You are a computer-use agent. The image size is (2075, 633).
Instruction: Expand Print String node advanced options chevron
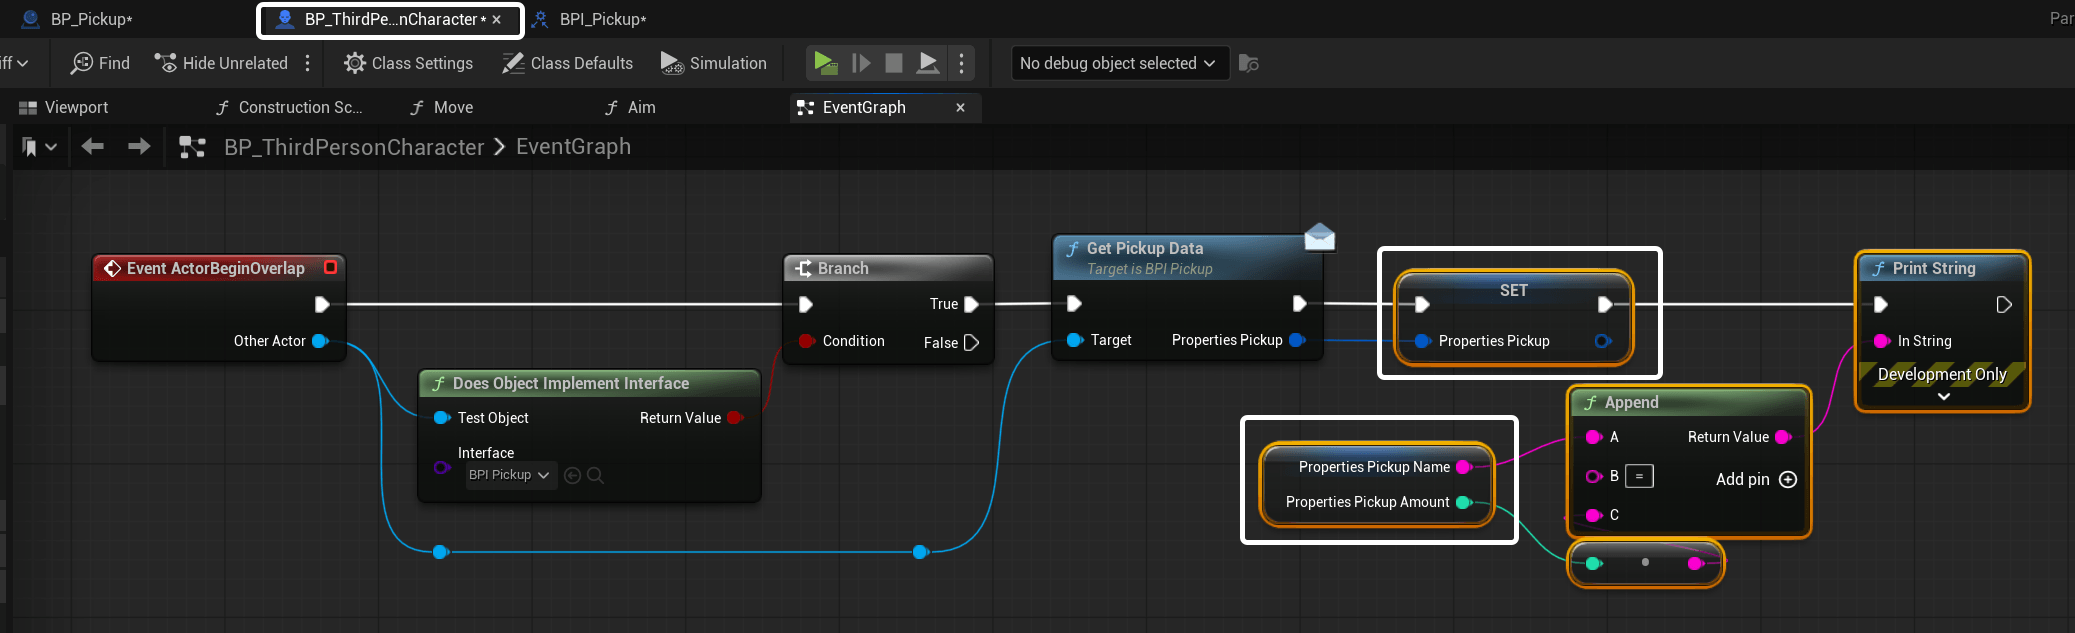1943,397
